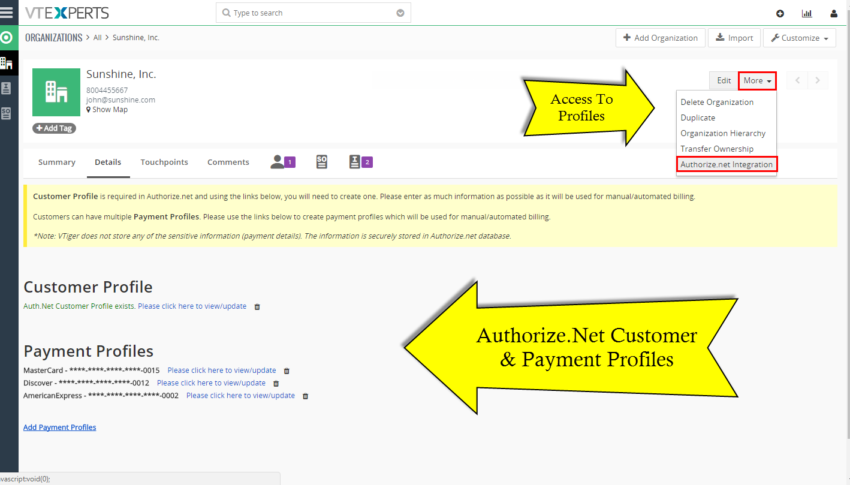
Task: Open the Sales Orders sidebar icon
Action: pos(6,113)
